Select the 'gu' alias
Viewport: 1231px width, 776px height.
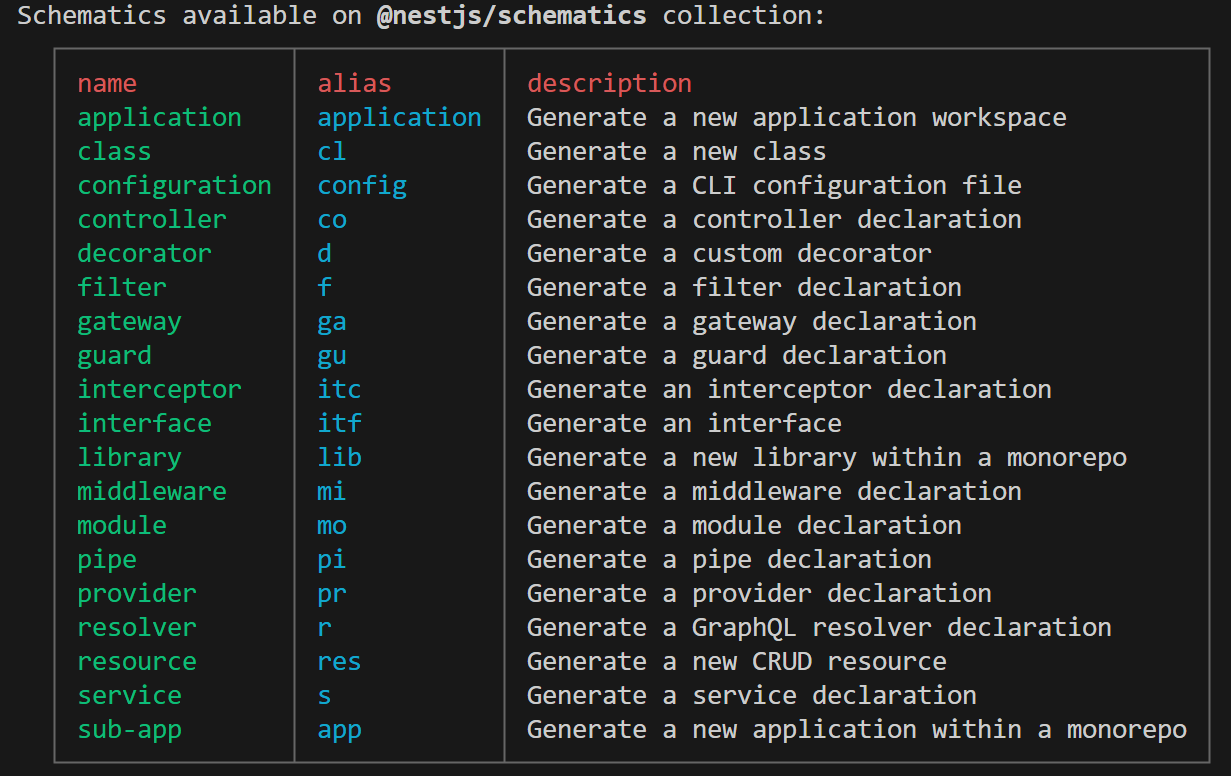(332, 356)
